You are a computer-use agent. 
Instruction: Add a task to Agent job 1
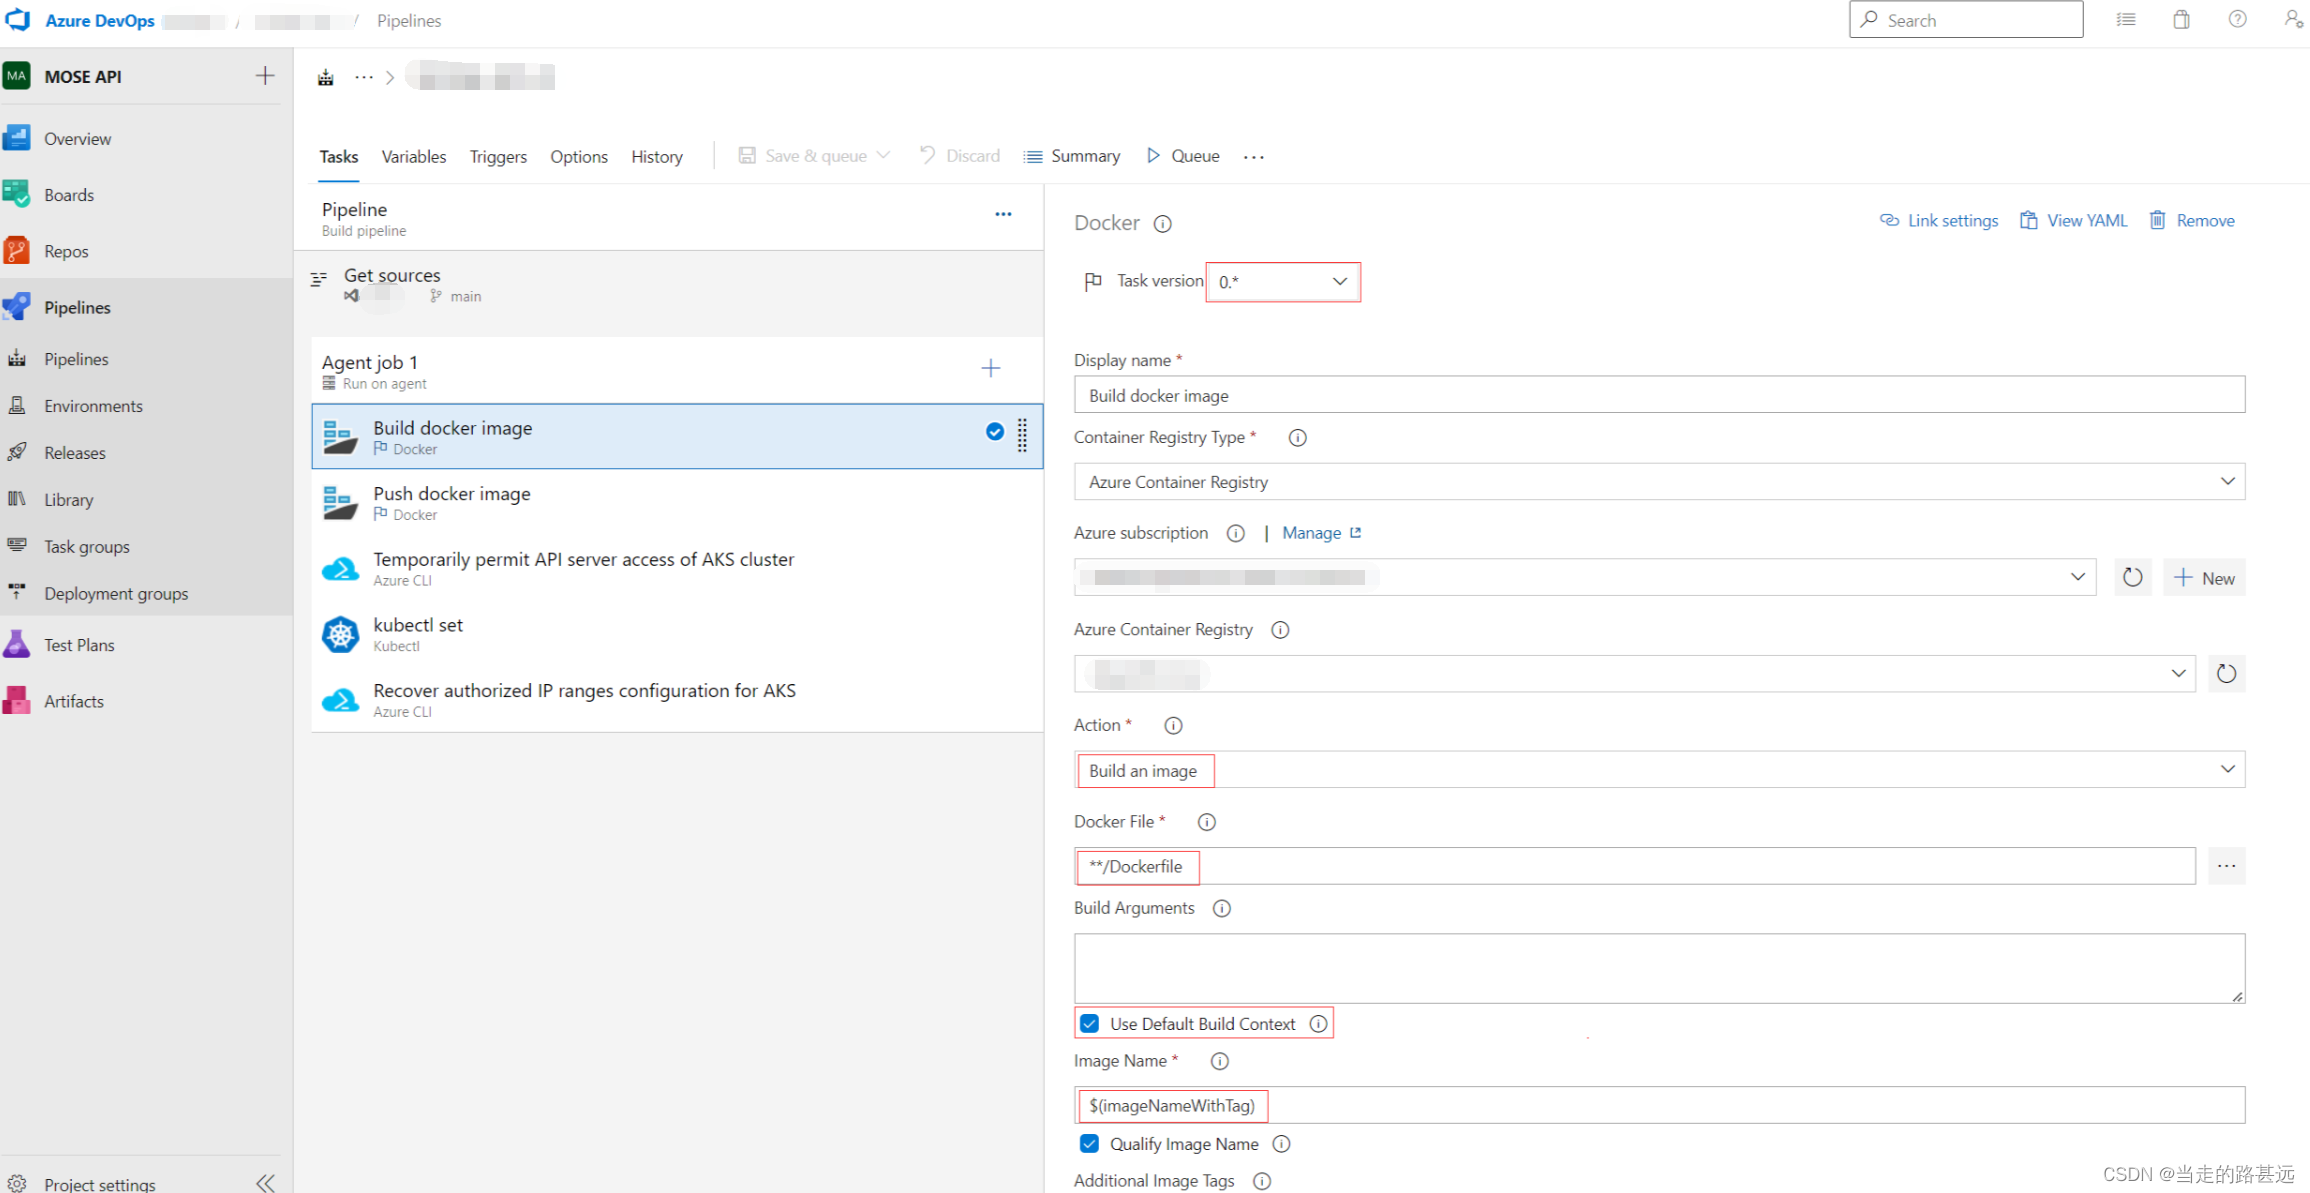coord(990,368)
